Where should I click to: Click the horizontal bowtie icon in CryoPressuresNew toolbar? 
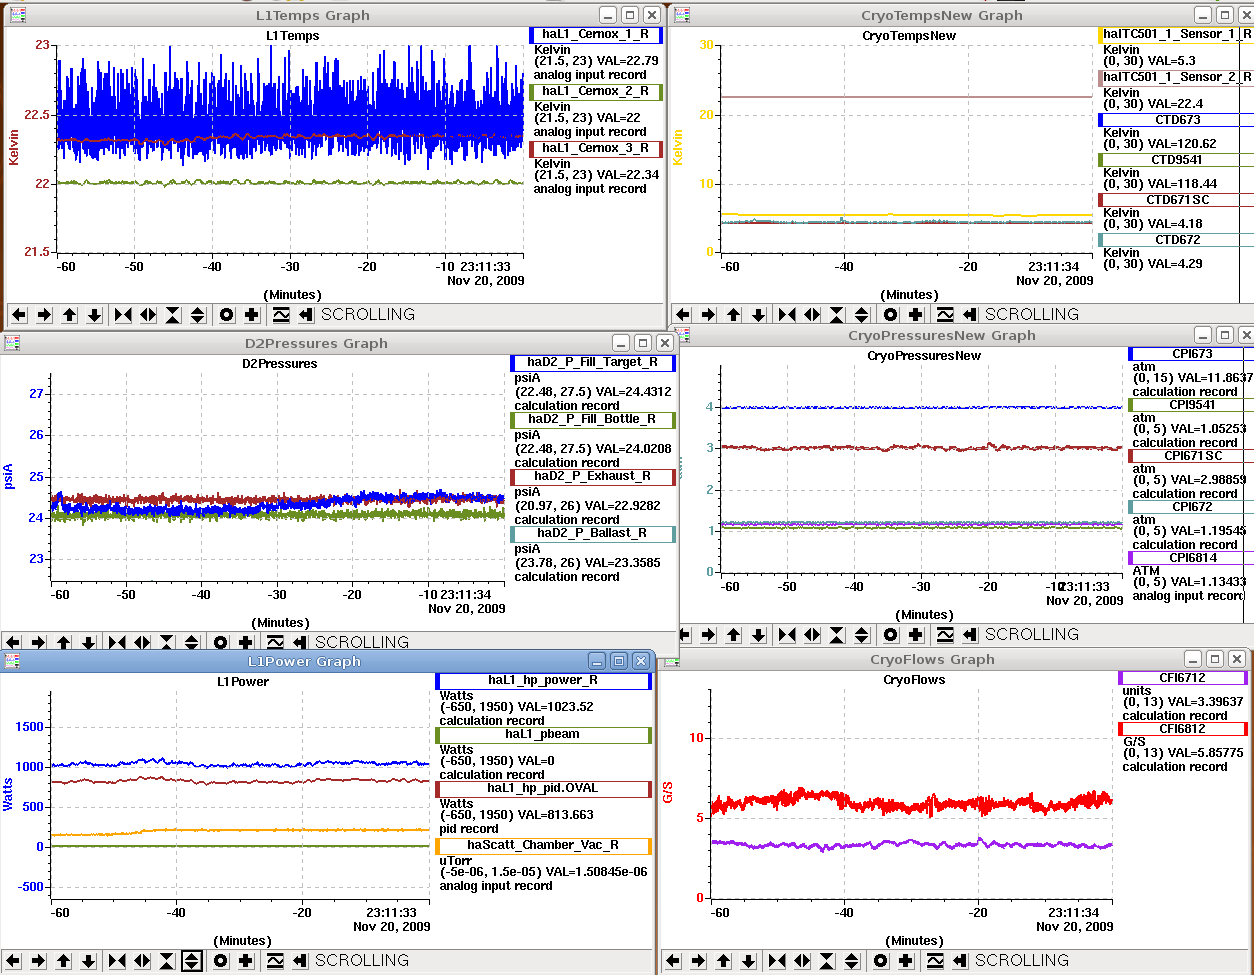click(787, 634)
